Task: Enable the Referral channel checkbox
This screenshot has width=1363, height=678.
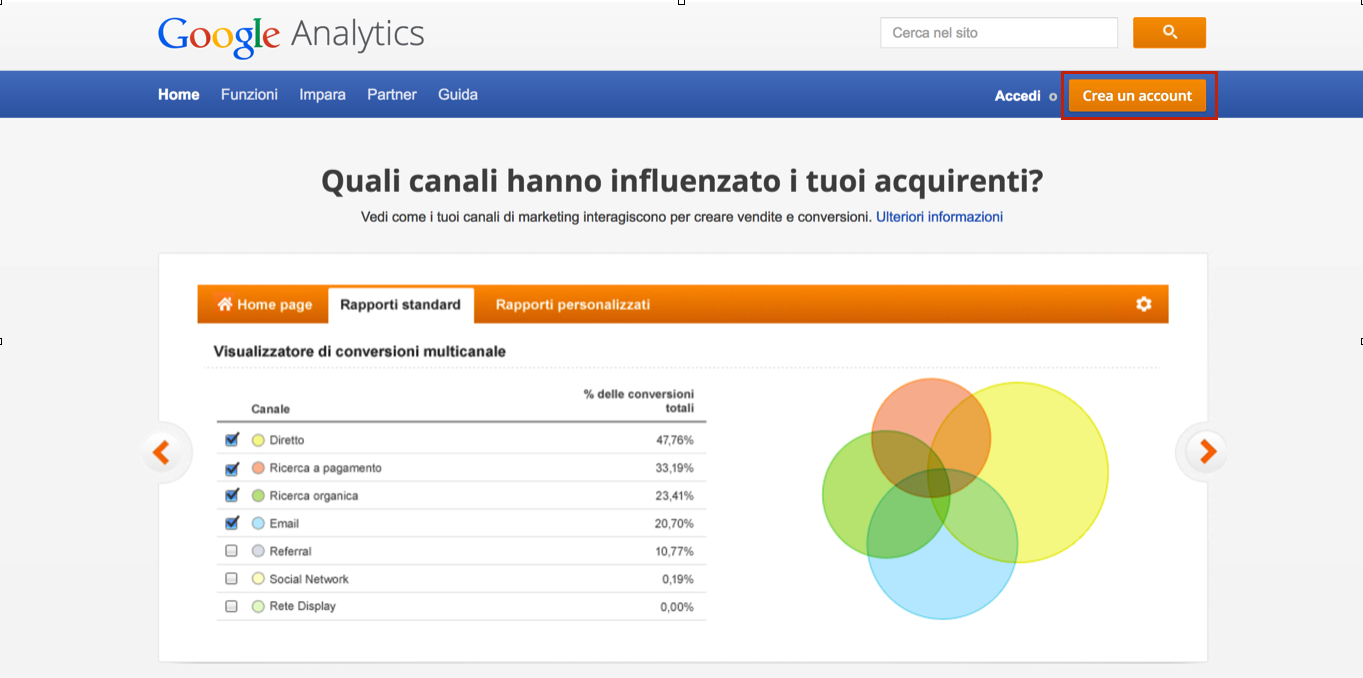Action: pos(232,551)
